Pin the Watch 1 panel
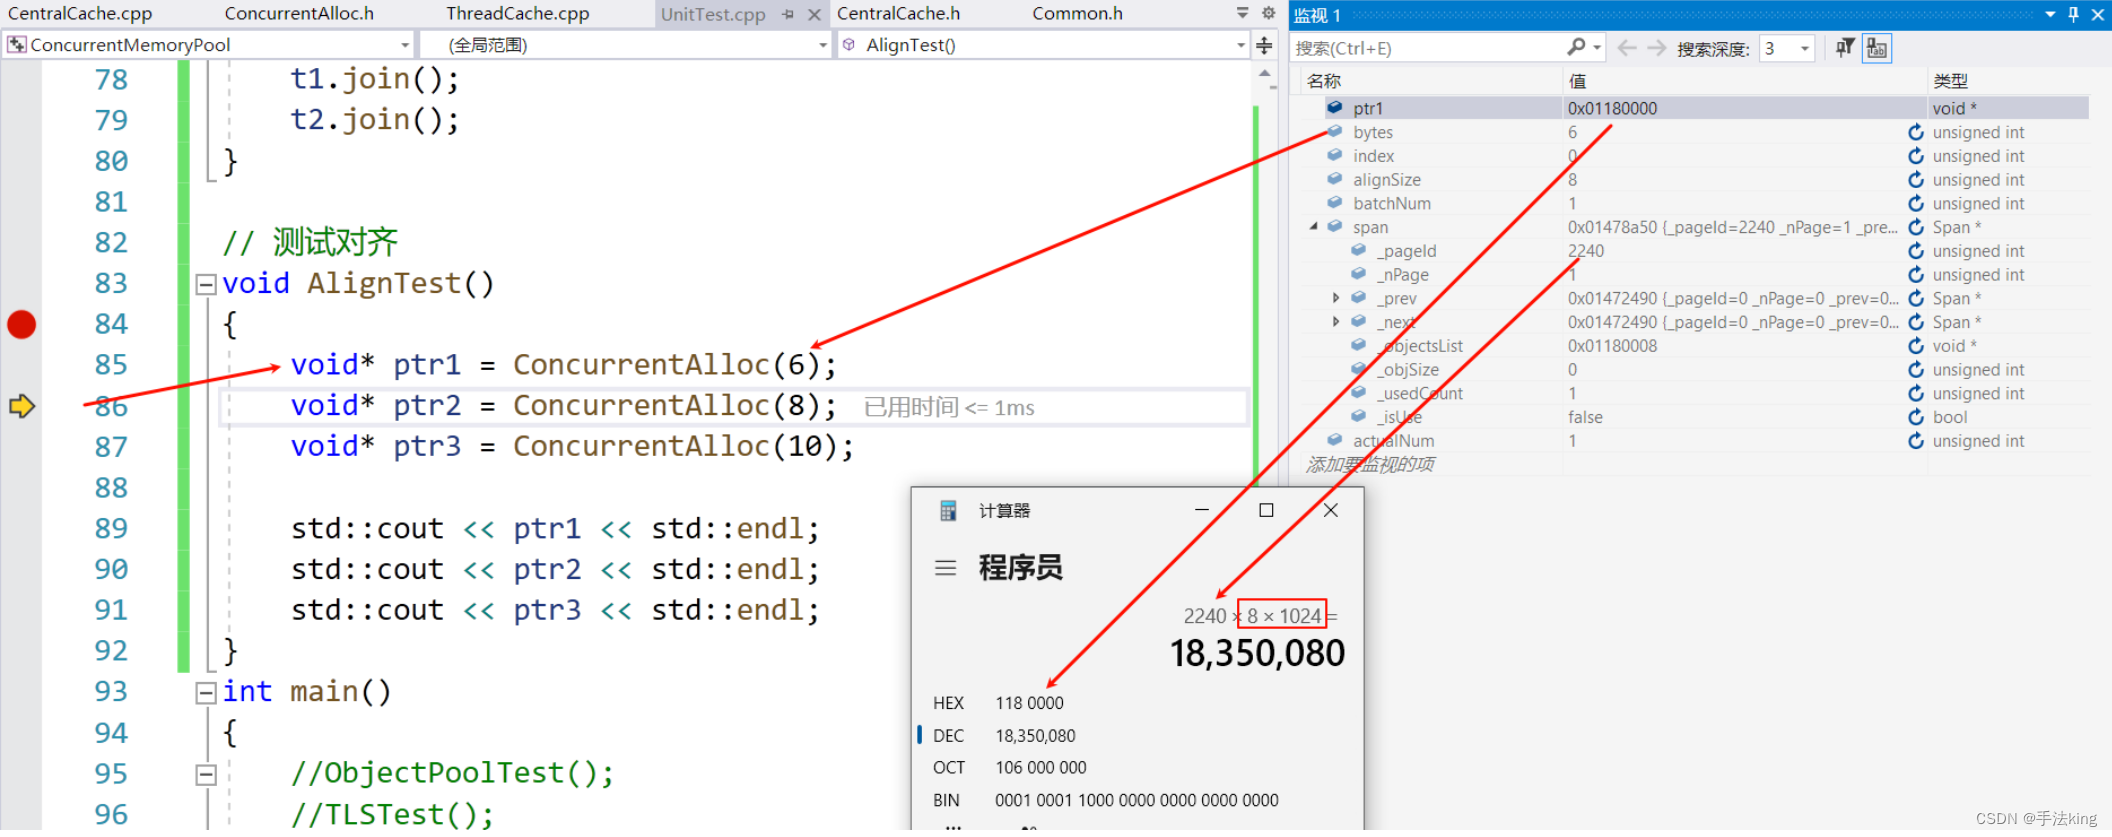 pos(2073,14)
